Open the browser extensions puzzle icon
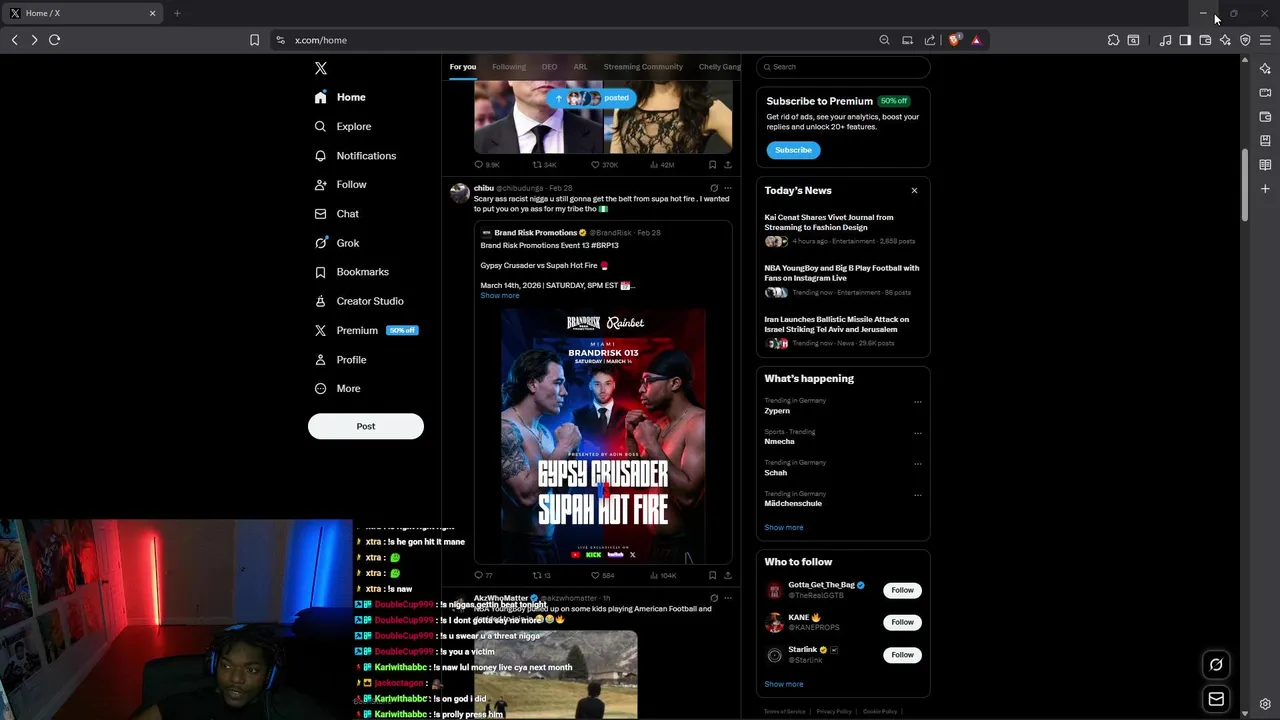Image resolution: width=1280 pixels, height=720 pixels. [x=1113, y=40]
